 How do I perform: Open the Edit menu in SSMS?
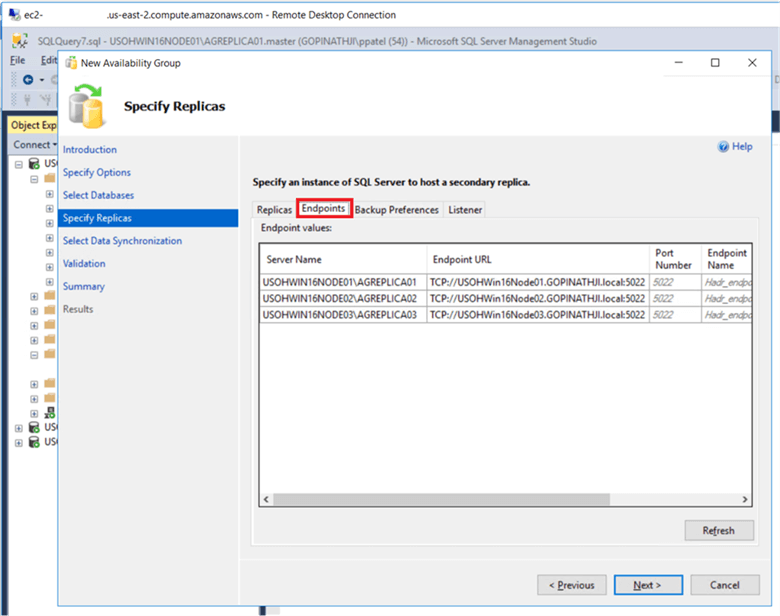49,60
